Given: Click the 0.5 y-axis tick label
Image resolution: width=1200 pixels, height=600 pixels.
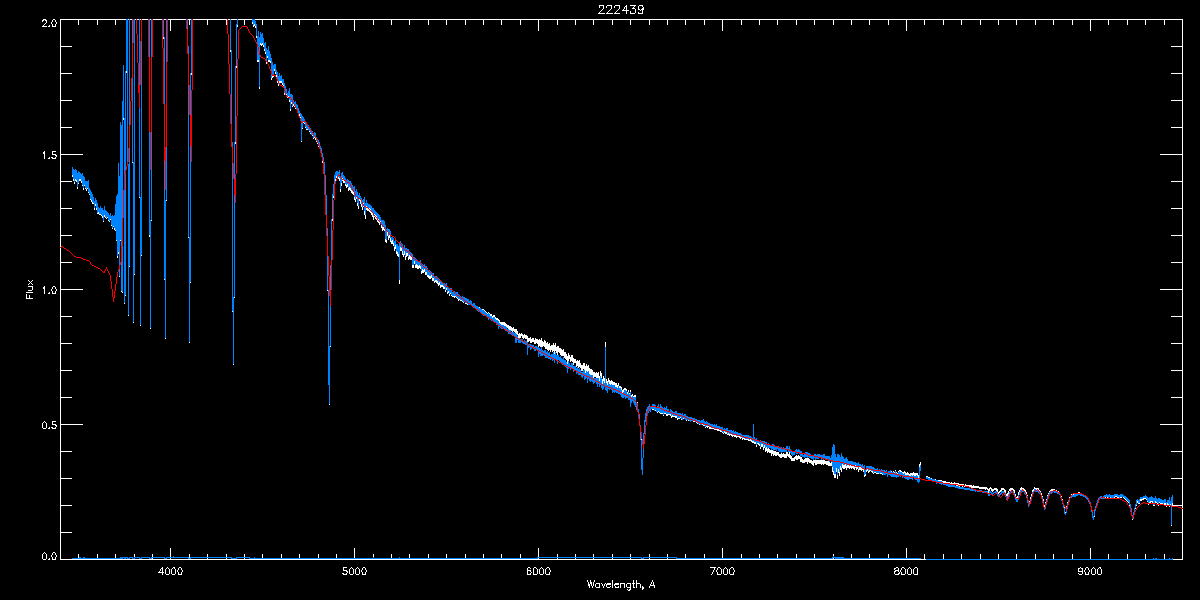Looking at the screenshot, I should point(47,424).
